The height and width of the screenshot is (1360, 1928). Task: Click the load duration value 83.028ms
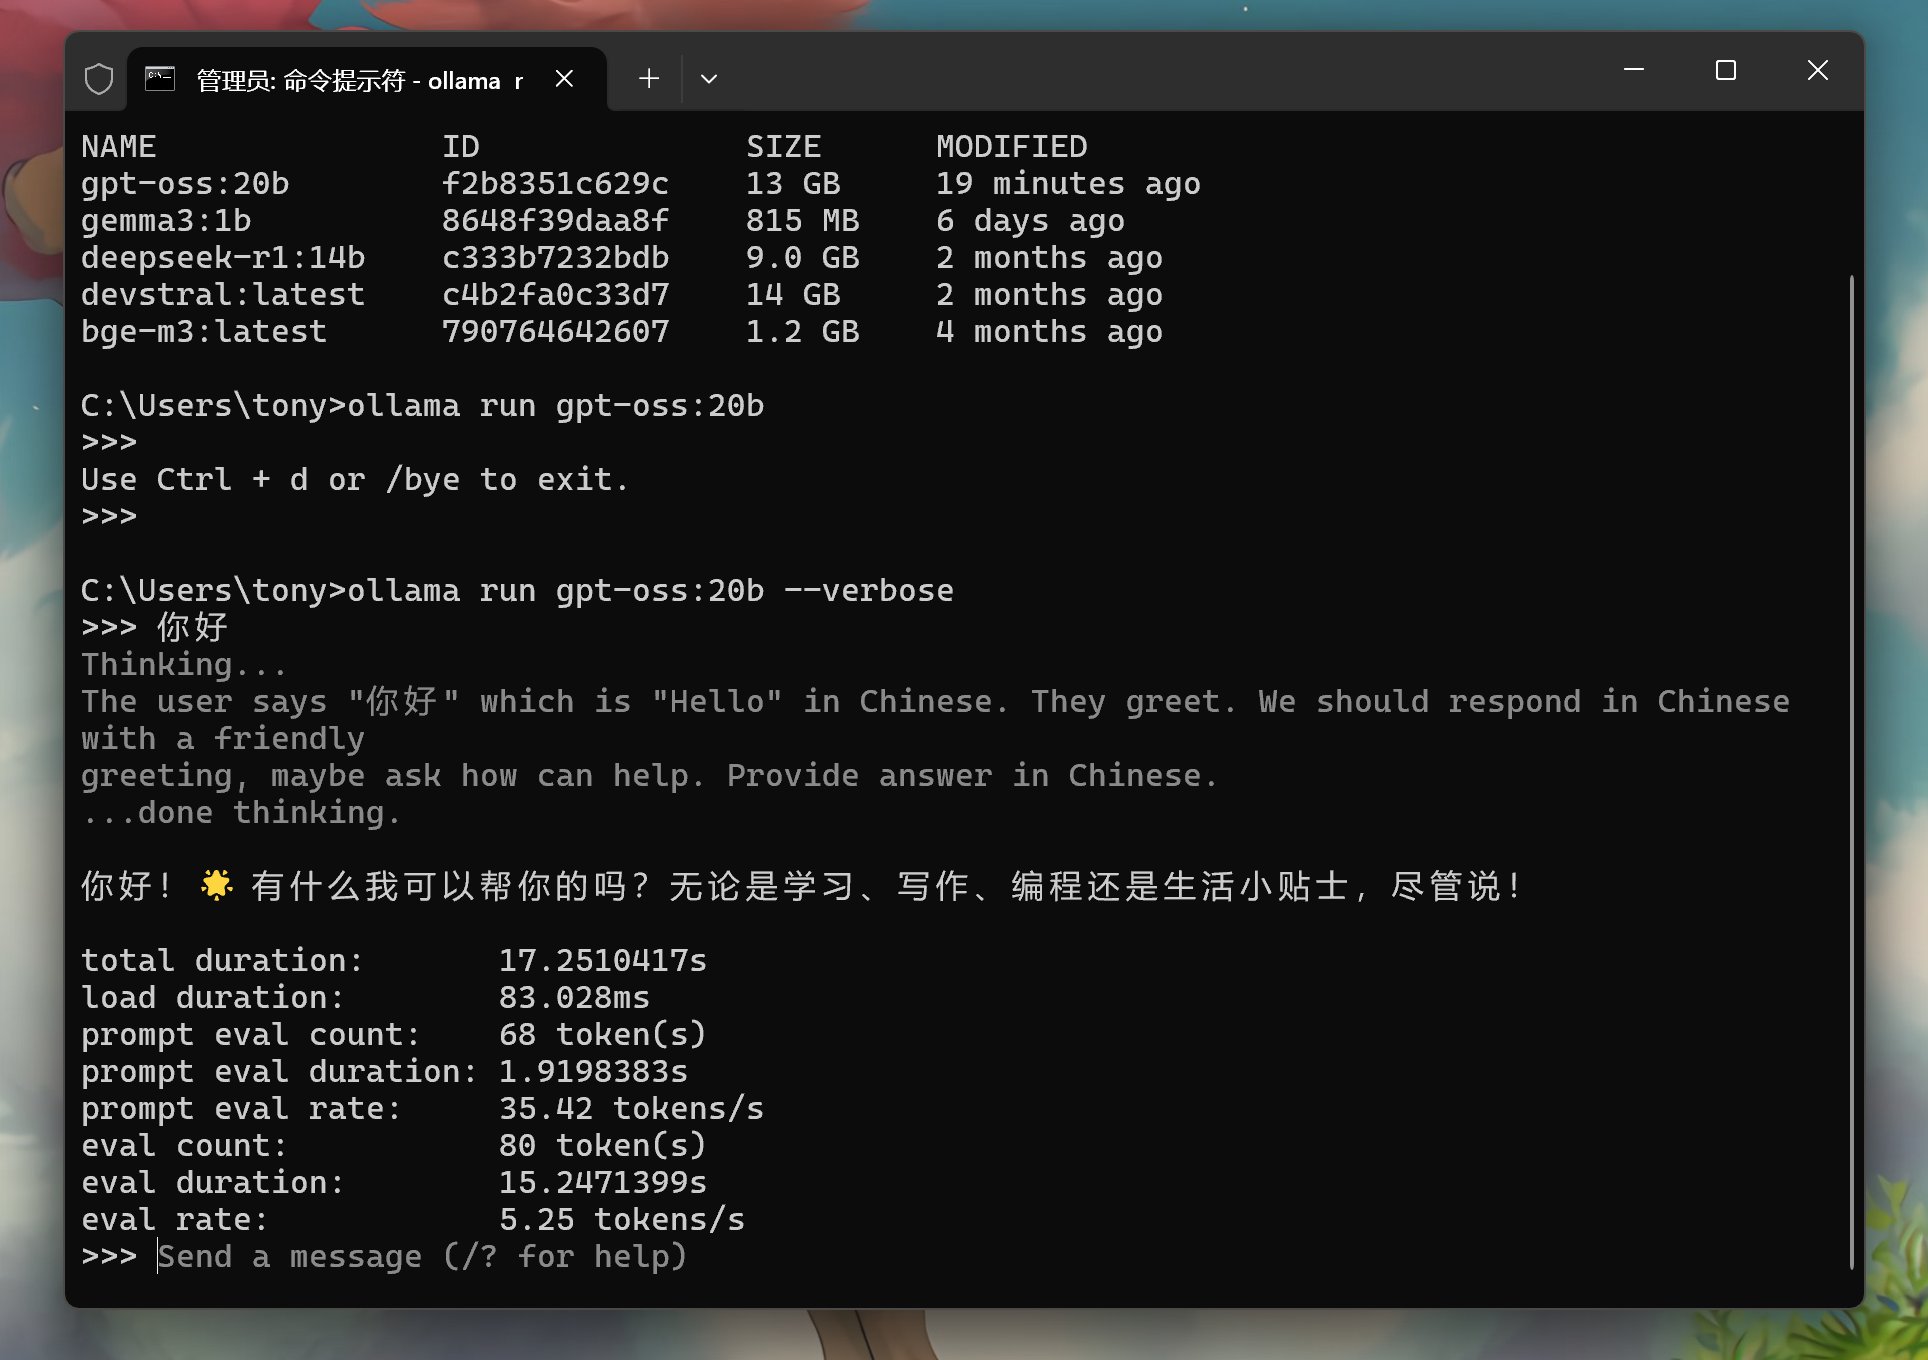pos(574,997)
